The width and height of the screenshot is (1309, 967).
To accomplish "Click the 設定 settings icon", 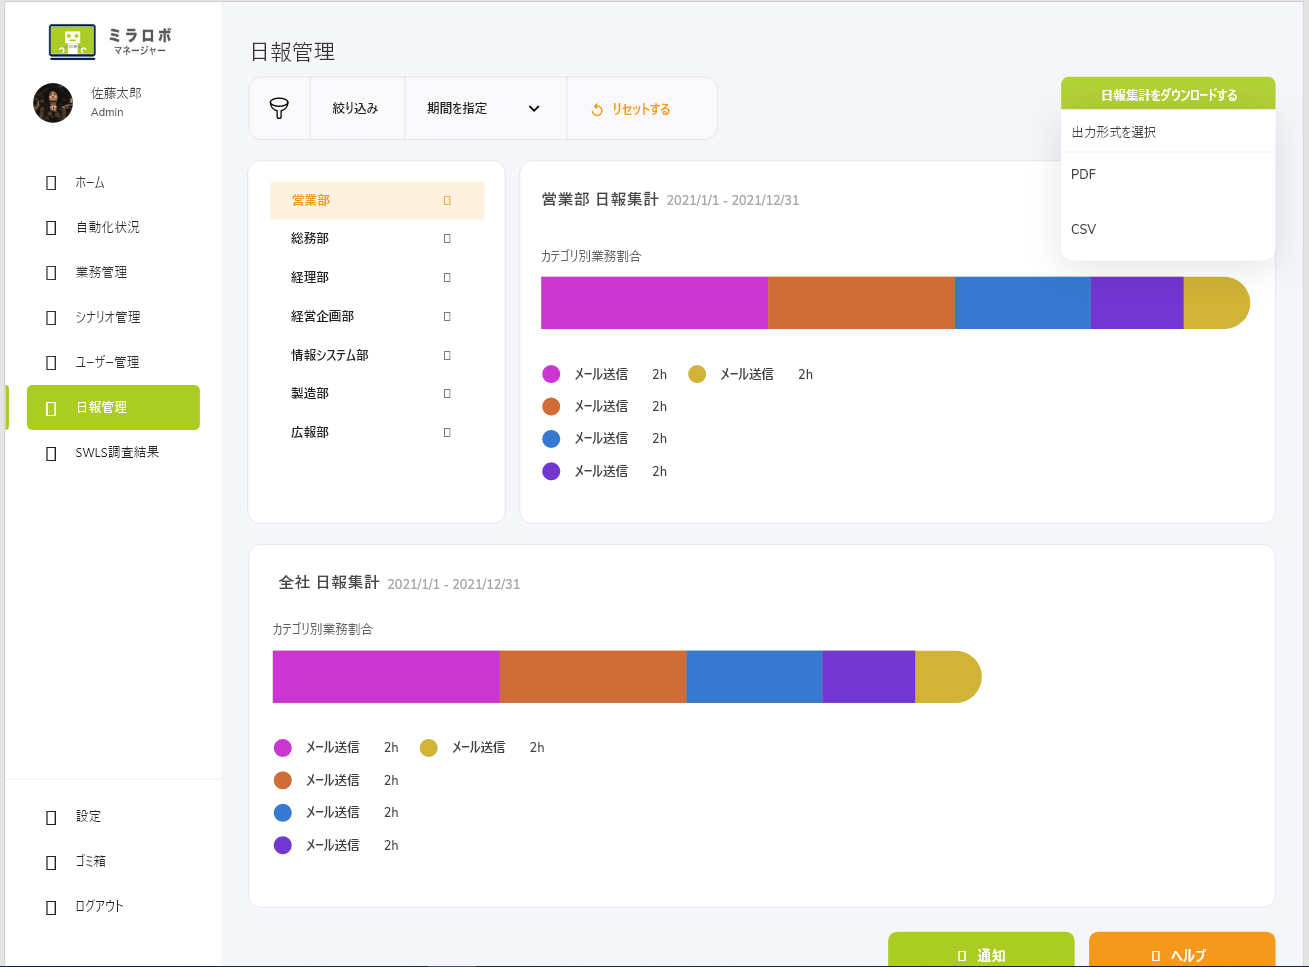I will (51, 817).
